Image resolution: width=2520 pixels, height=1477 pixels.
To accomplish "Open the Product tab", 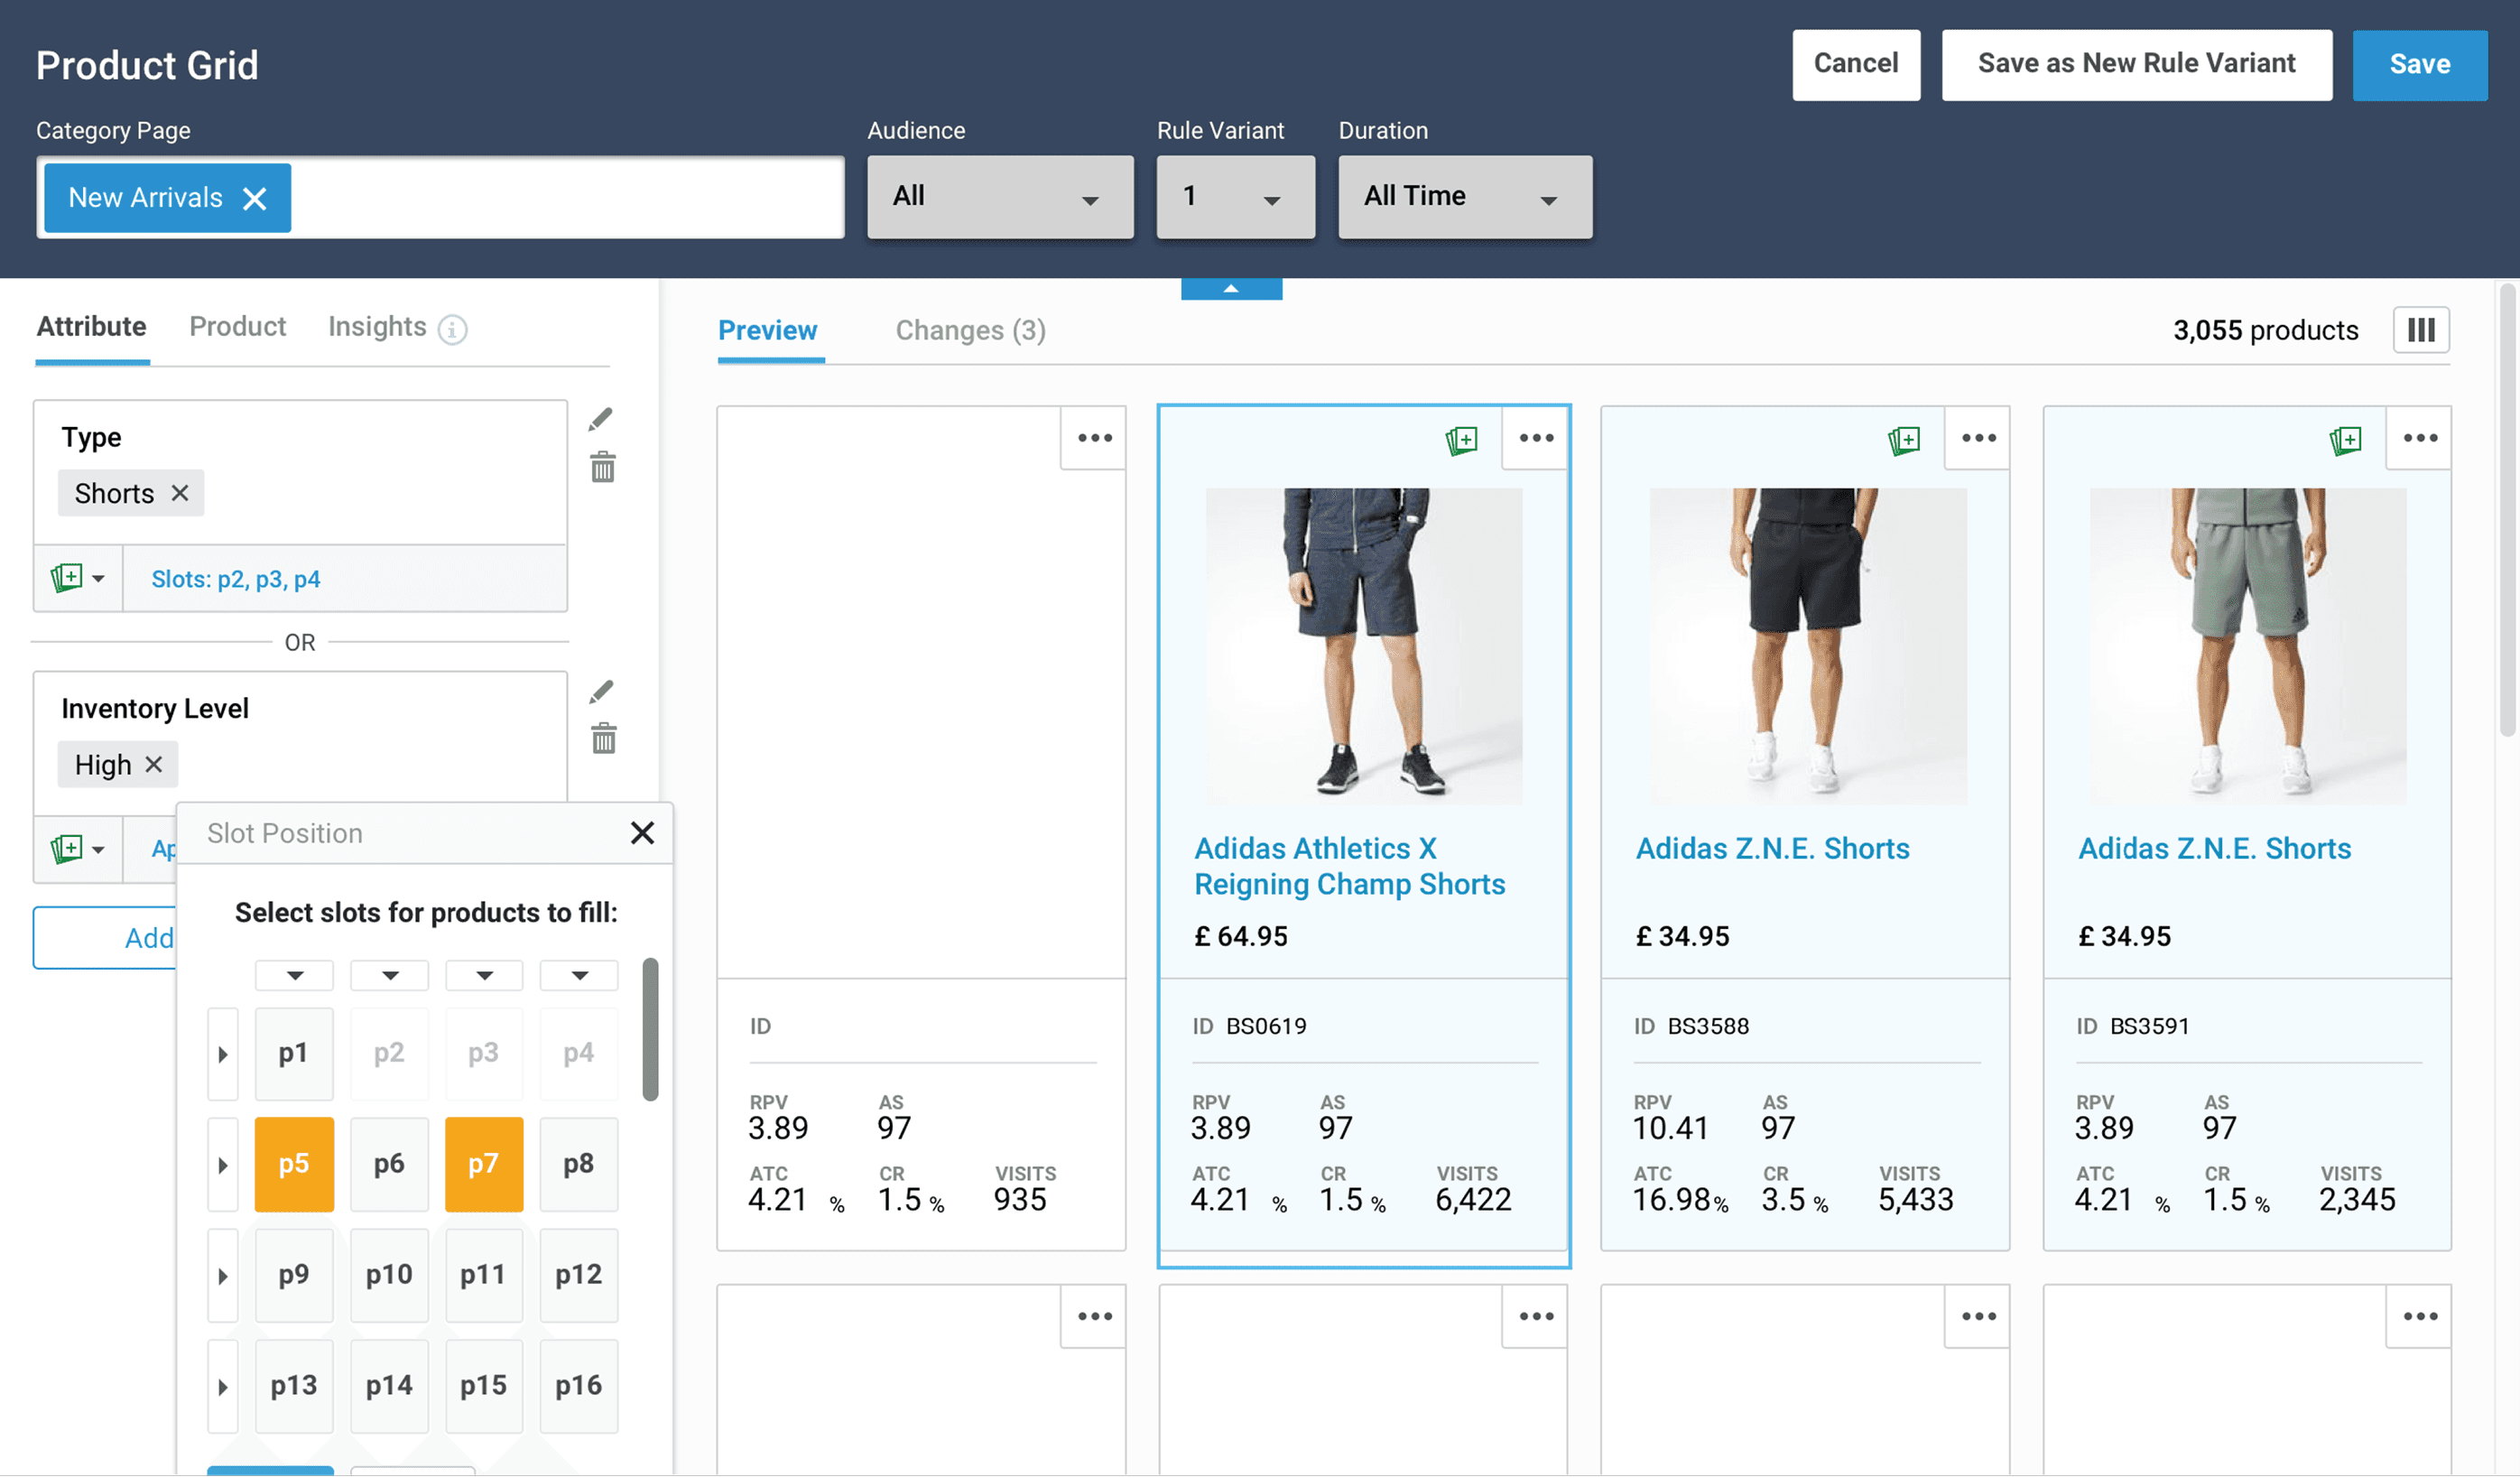I will [237, 327].
